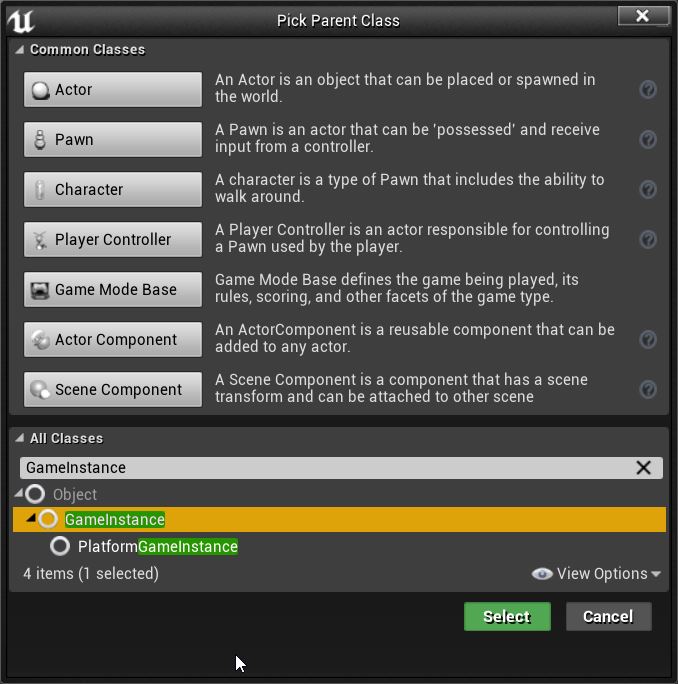Screen dimensions: 678x684
Task: Click help icon for Actor Component
Action: [648, 340]
